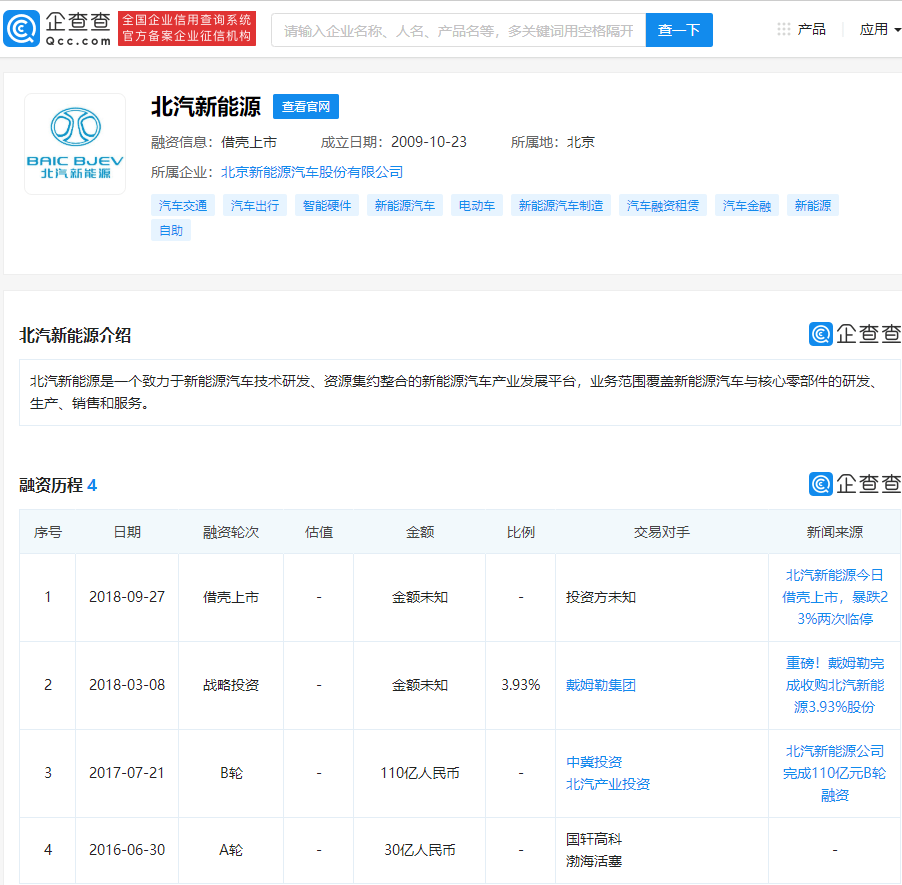Click the 成立日期 2009-10-23 value
This screenshot has width=902, height=885.
tap(429, 142)
